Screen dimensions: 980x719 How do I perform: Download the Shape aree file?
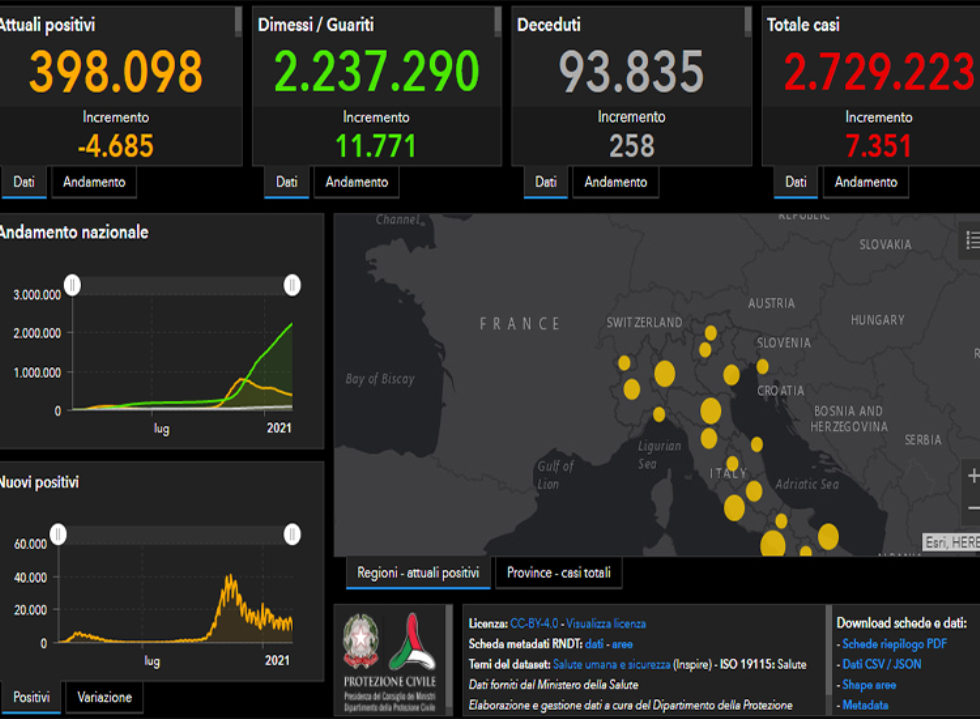869,685
